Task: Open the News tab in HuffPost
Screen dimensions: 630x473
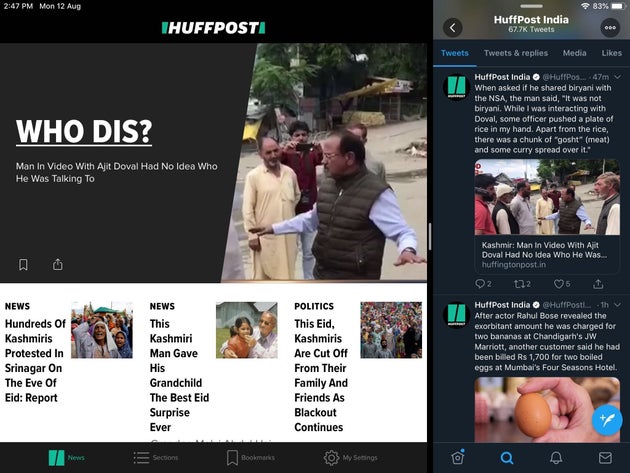Action: pos(66,458)
